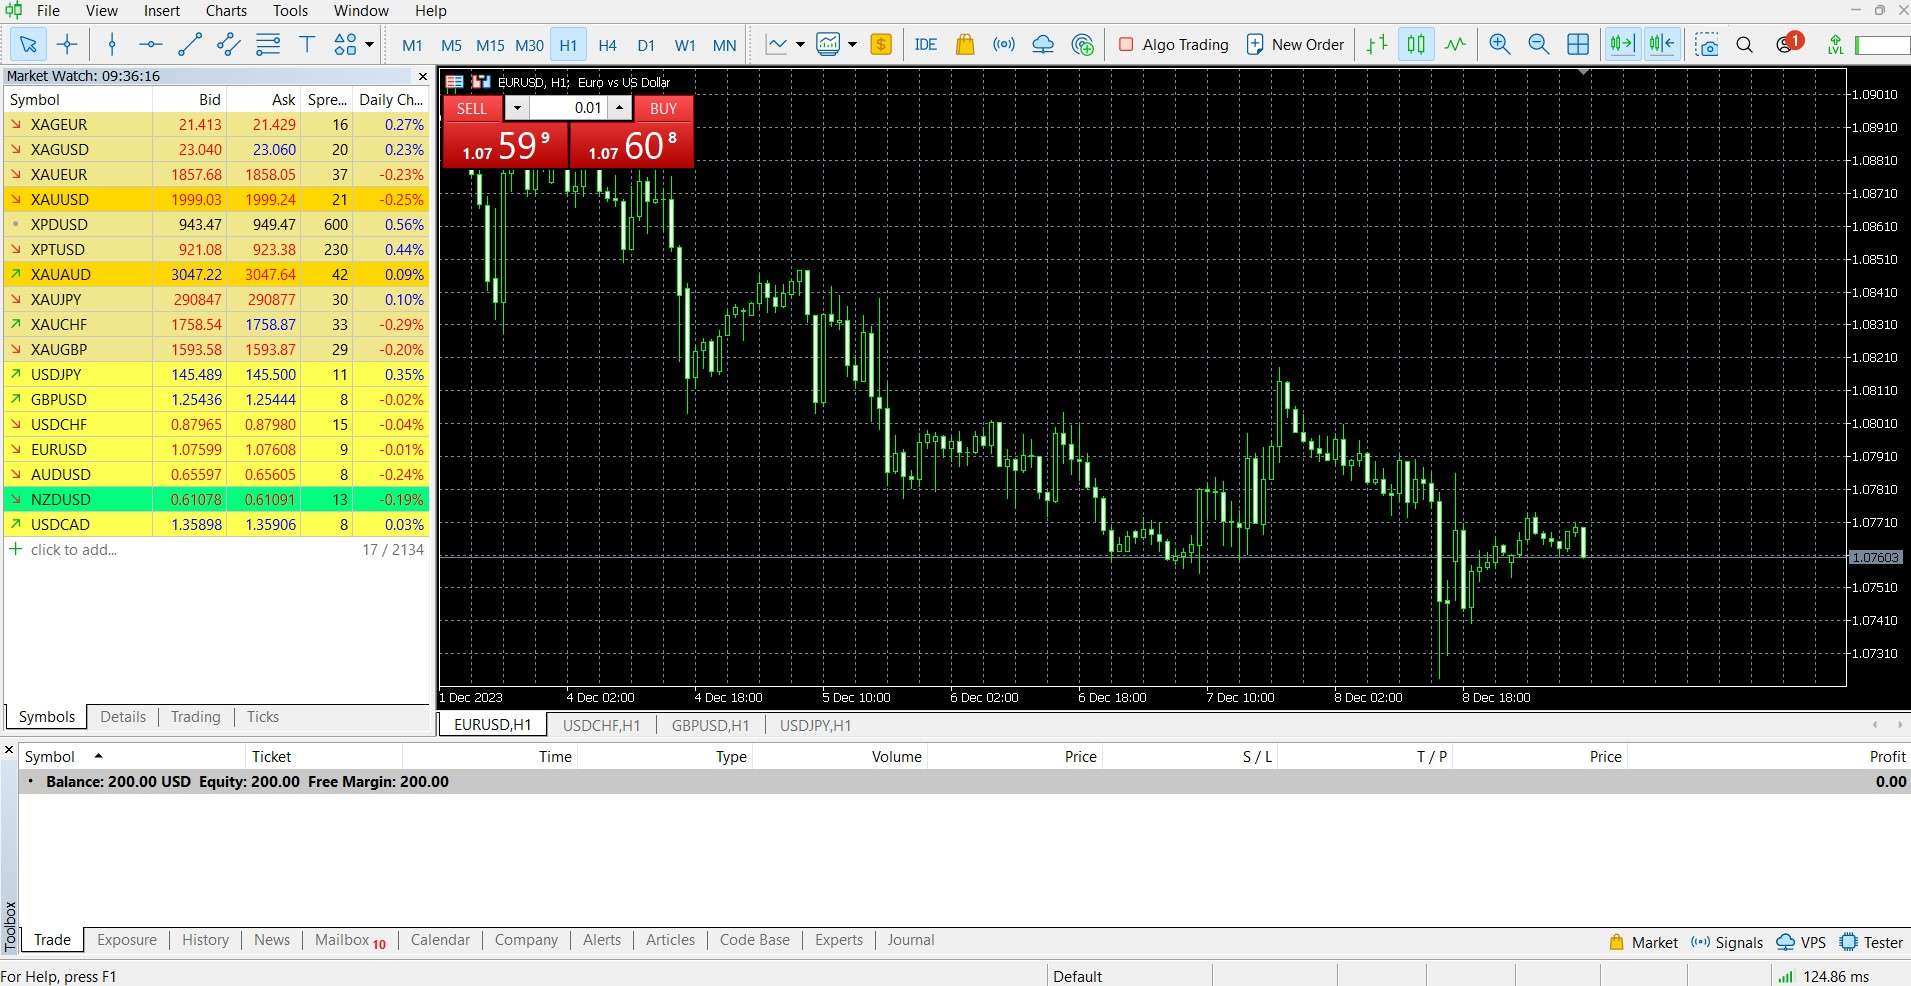Open the Insert menu
The width and height of the screenshot is (1911, 986).
tap(162, 11)
